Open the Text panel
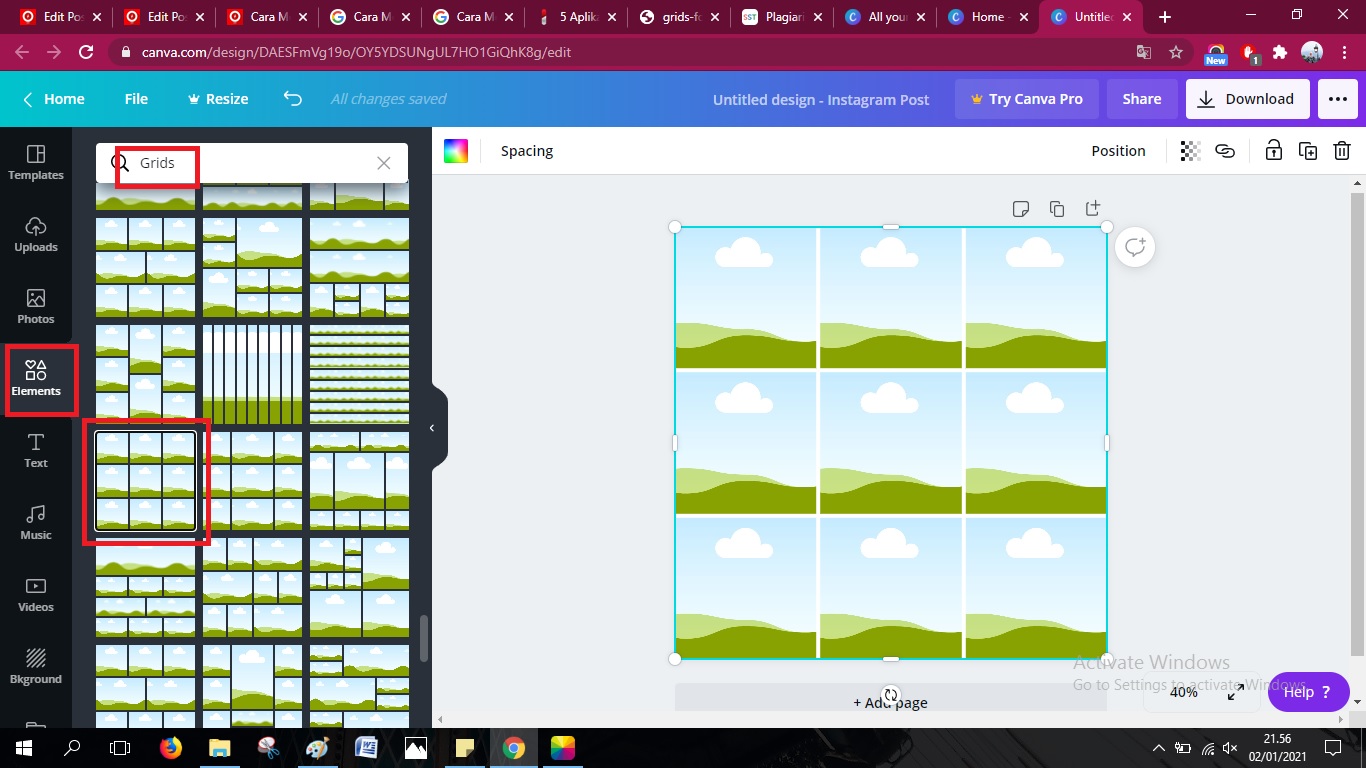 tap(36, 450)
